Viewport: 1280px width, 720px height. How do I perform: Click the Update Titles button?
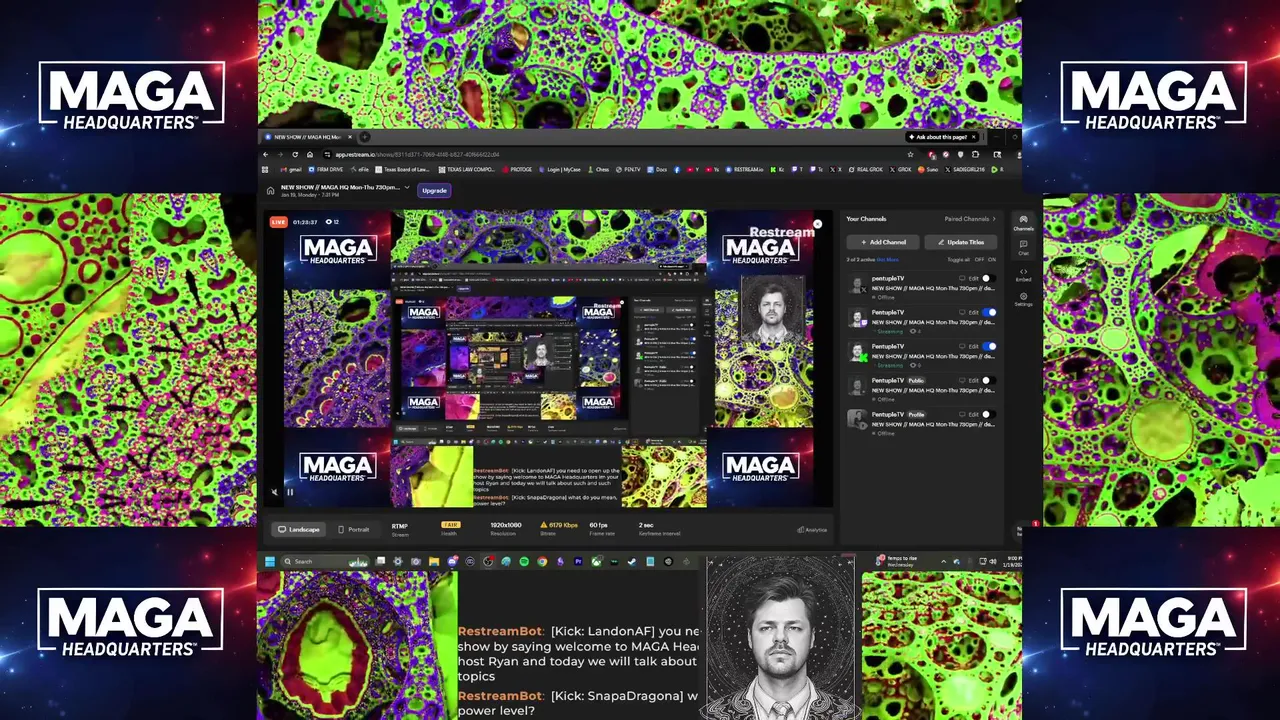tap(961, 242)
